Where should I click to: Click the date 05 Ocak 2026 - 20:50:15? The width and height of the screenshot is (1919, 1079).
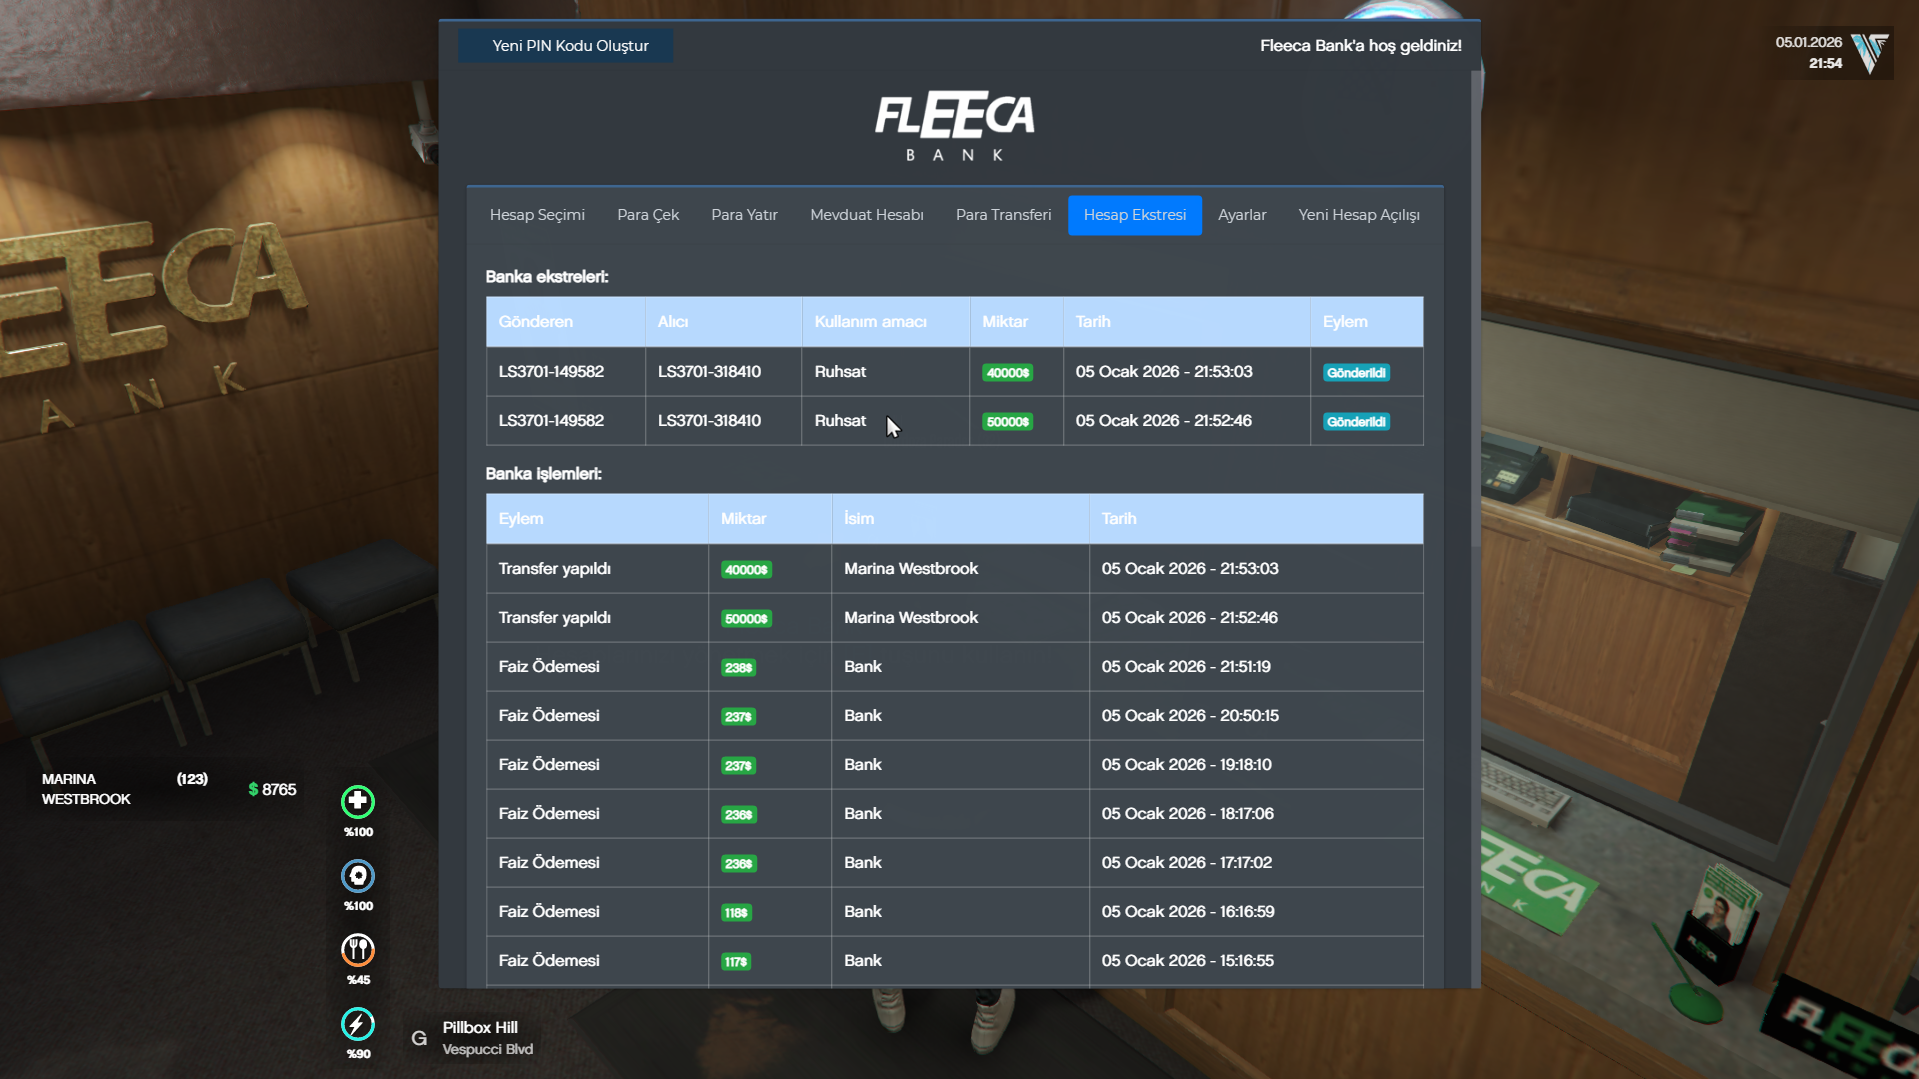[x=1190, y=715]
